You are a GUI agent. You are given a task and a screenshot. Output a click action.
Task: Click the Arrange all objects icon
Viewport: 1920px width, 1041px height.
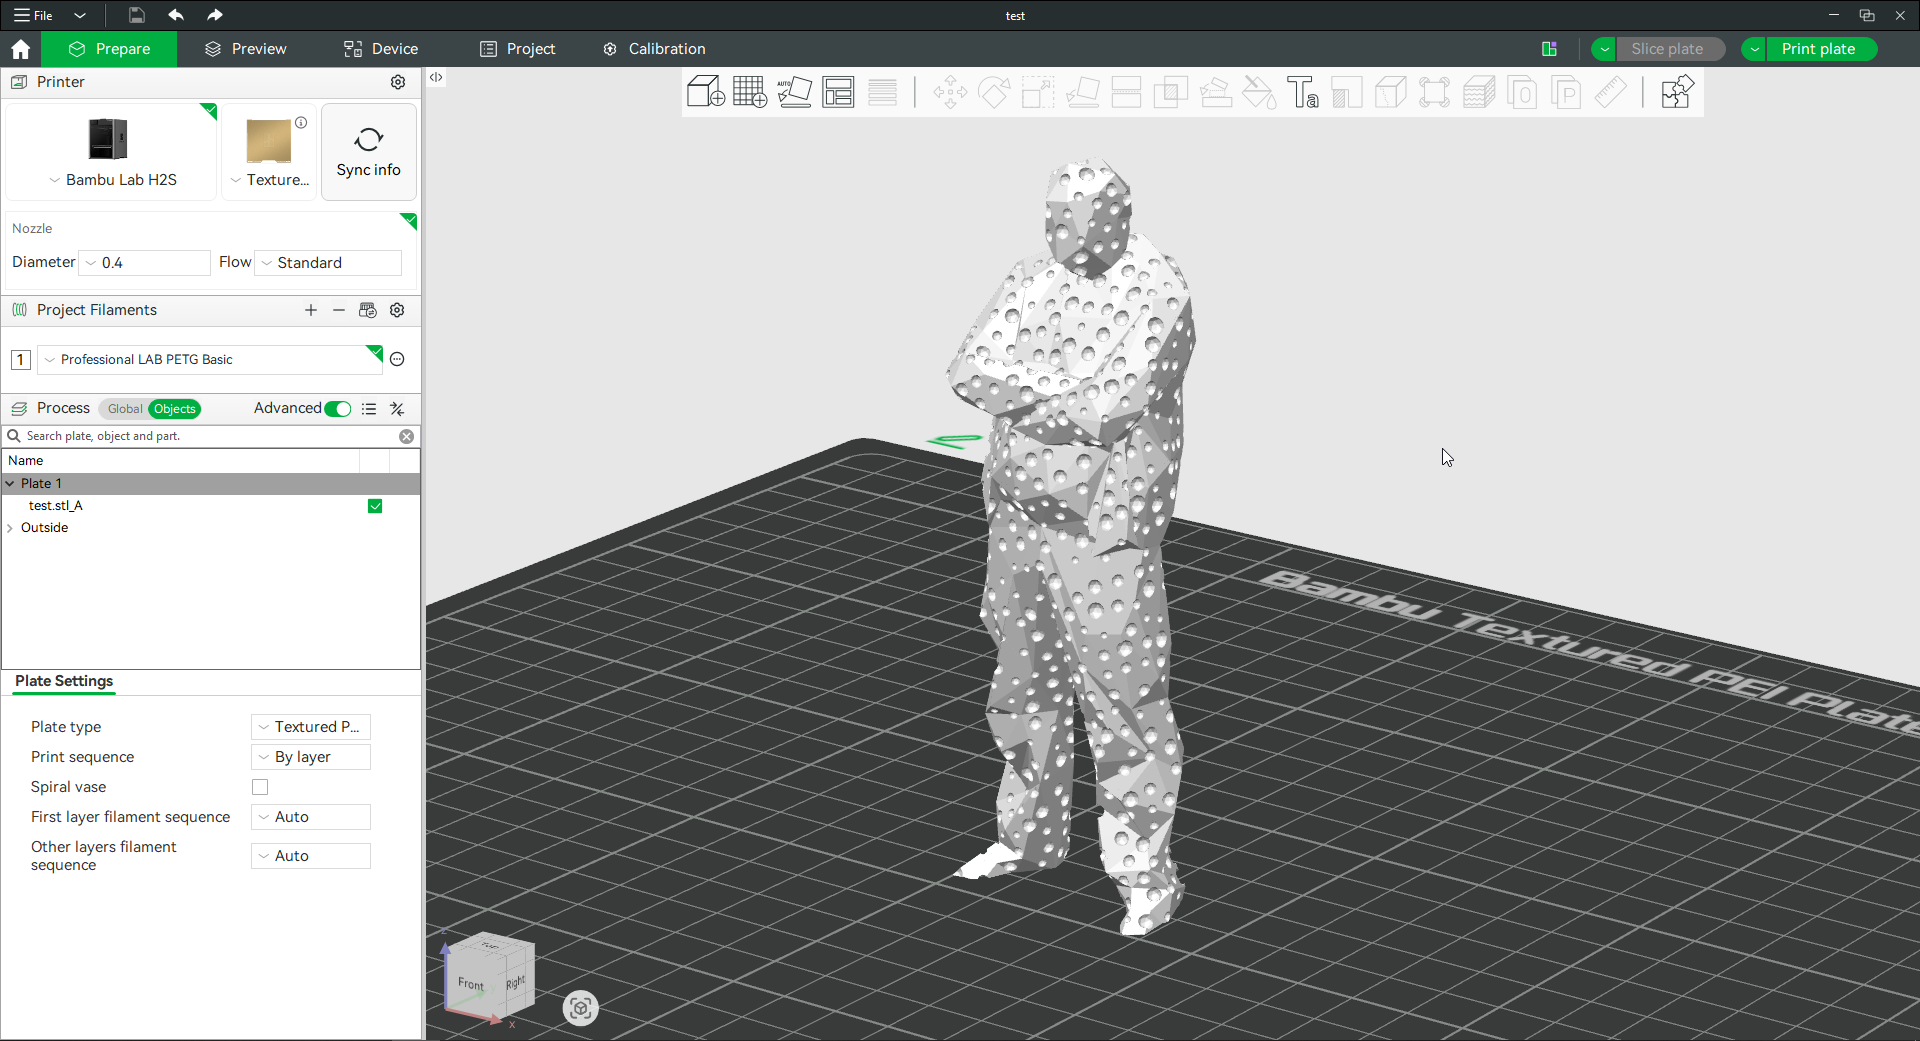point(839,92)
